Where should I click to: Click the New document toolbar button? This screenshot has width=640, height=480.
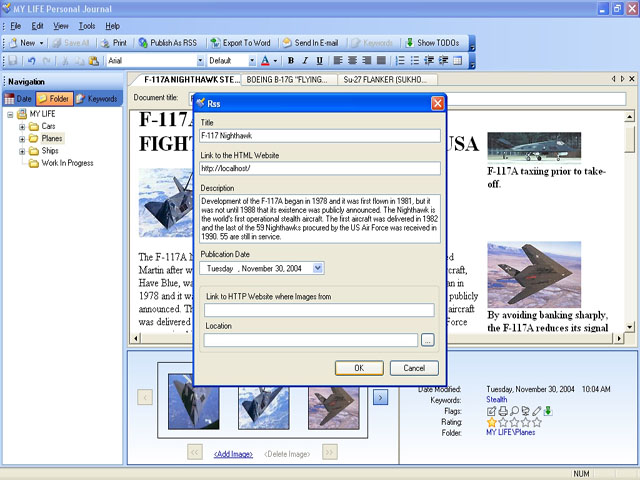(22, 43)
